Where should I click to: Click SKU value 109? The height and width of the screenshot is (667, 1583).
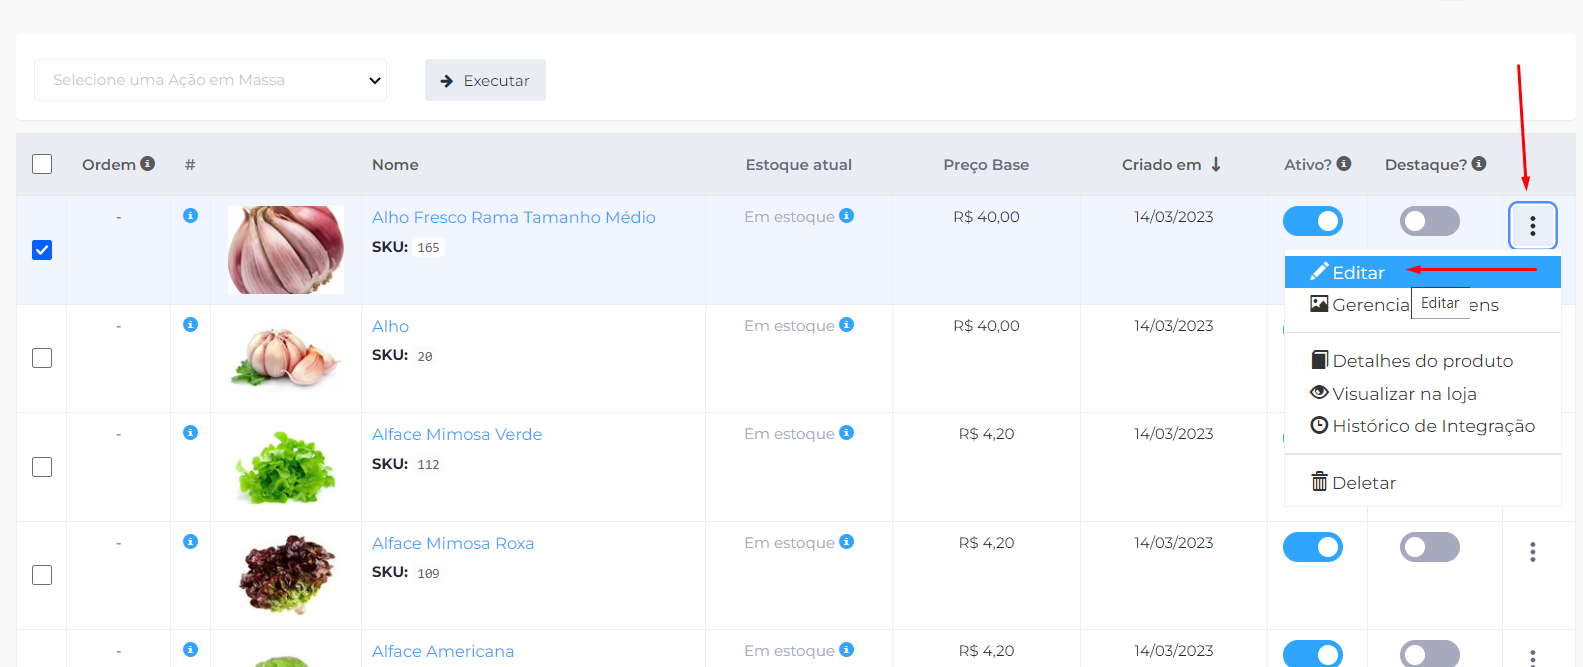(x=428, y=574)
